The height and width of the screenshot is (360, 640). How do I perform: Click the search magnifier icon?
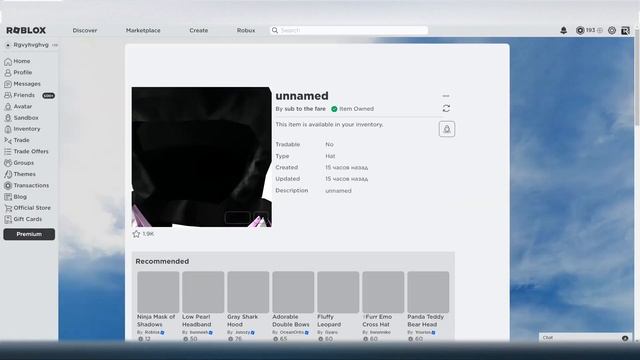[275, 30]
